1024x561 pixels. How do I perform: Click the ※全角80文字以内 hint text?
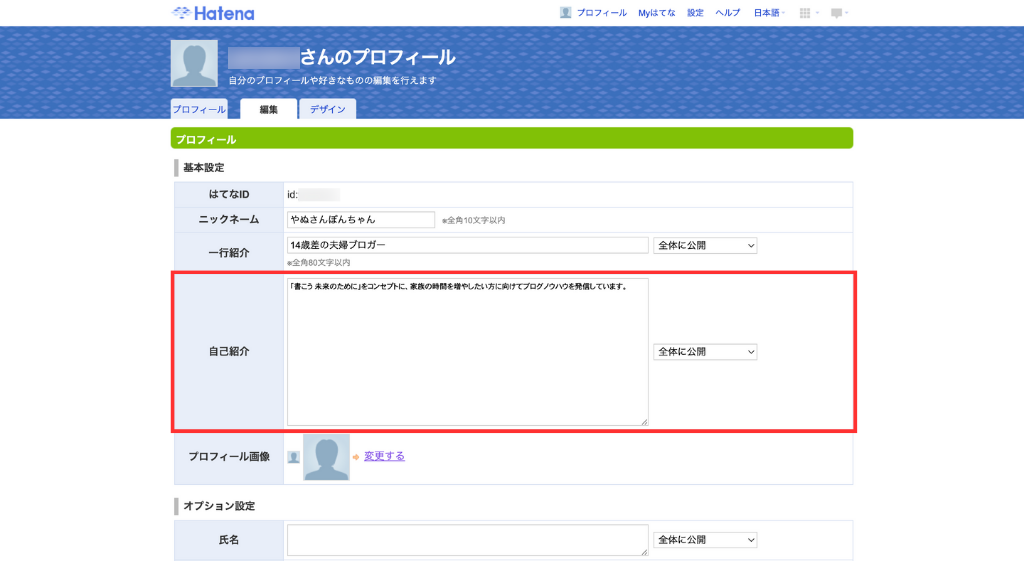pos(319,263)
